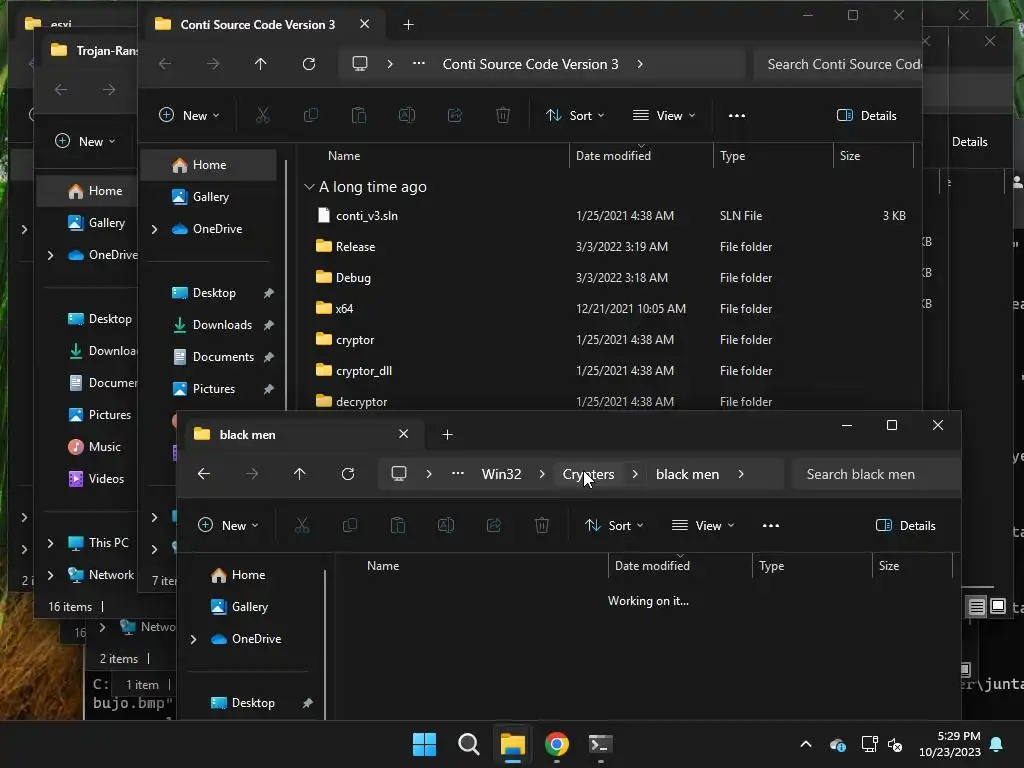The image size is (1024, 768).
Task: Close the black men tab
Action: point(404,434)
